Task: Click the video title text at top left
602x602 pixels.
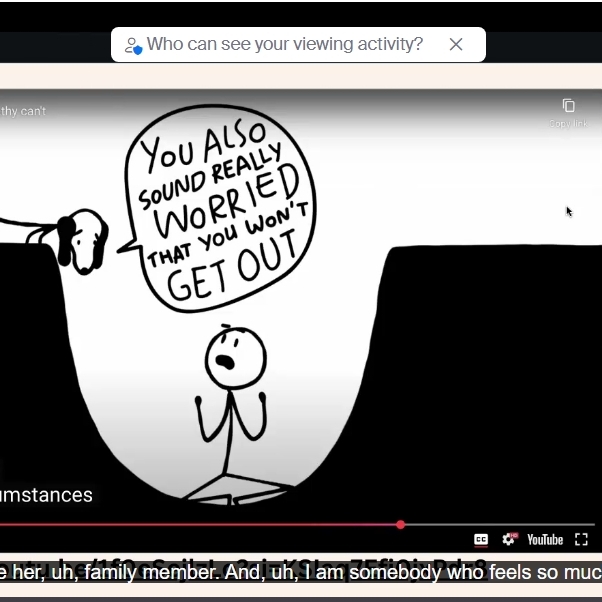Action: point(23,111)
